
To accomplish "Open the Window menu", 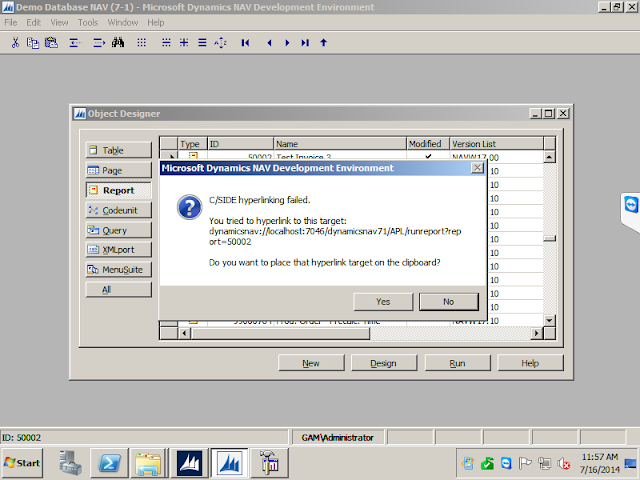I will tap(122, 22).
